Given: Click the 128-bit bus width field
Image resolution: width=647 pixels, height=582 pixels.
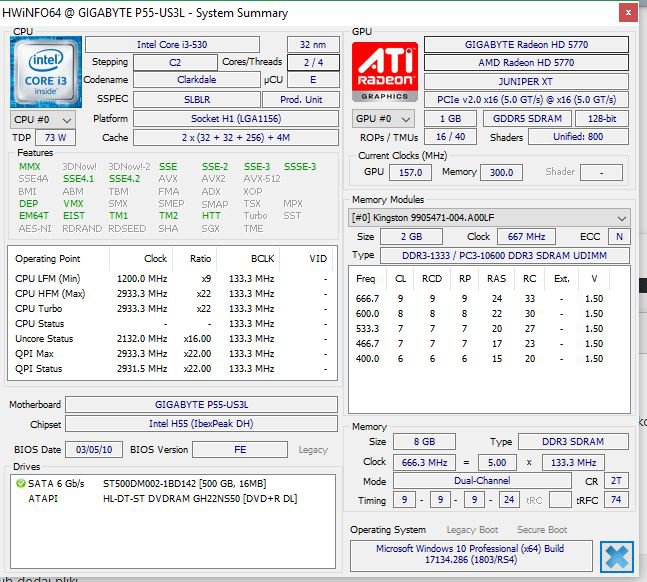Looking at the screenshot, I should point(602,118).
